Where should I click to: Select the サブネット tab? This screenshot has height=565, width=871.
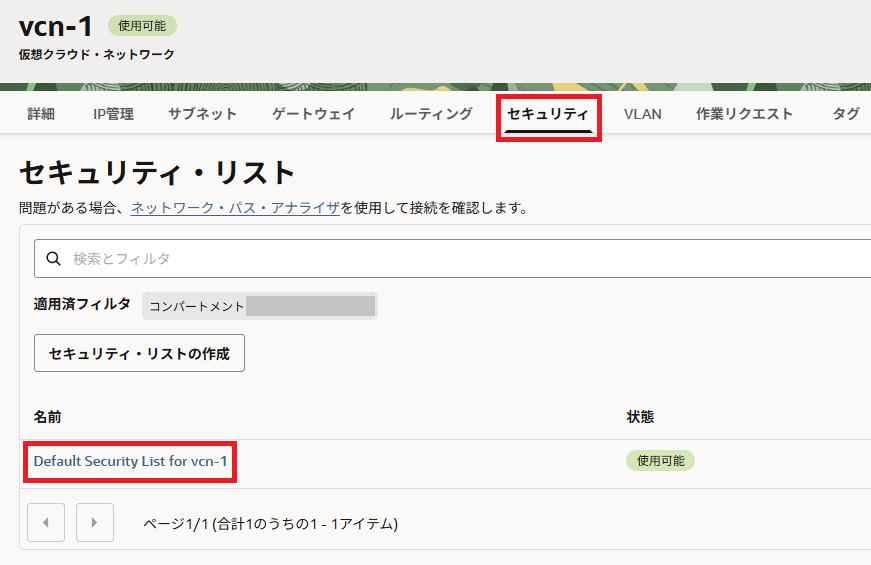[202, 114]
